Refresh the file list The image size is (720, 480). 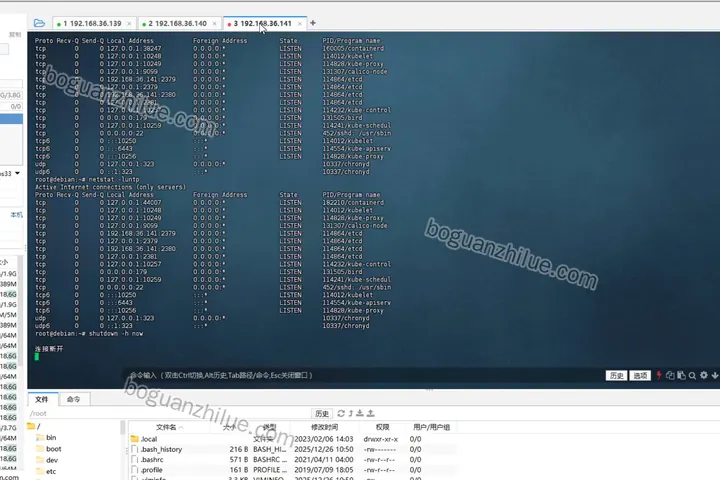[341, 413]
